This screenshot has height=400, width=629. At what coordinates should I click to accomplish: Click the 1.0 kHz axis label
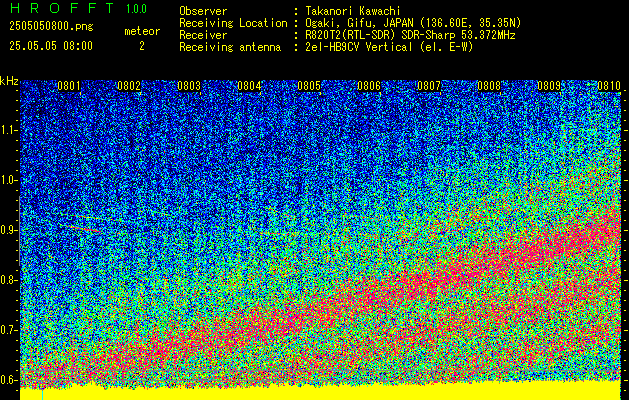point(8,180)
